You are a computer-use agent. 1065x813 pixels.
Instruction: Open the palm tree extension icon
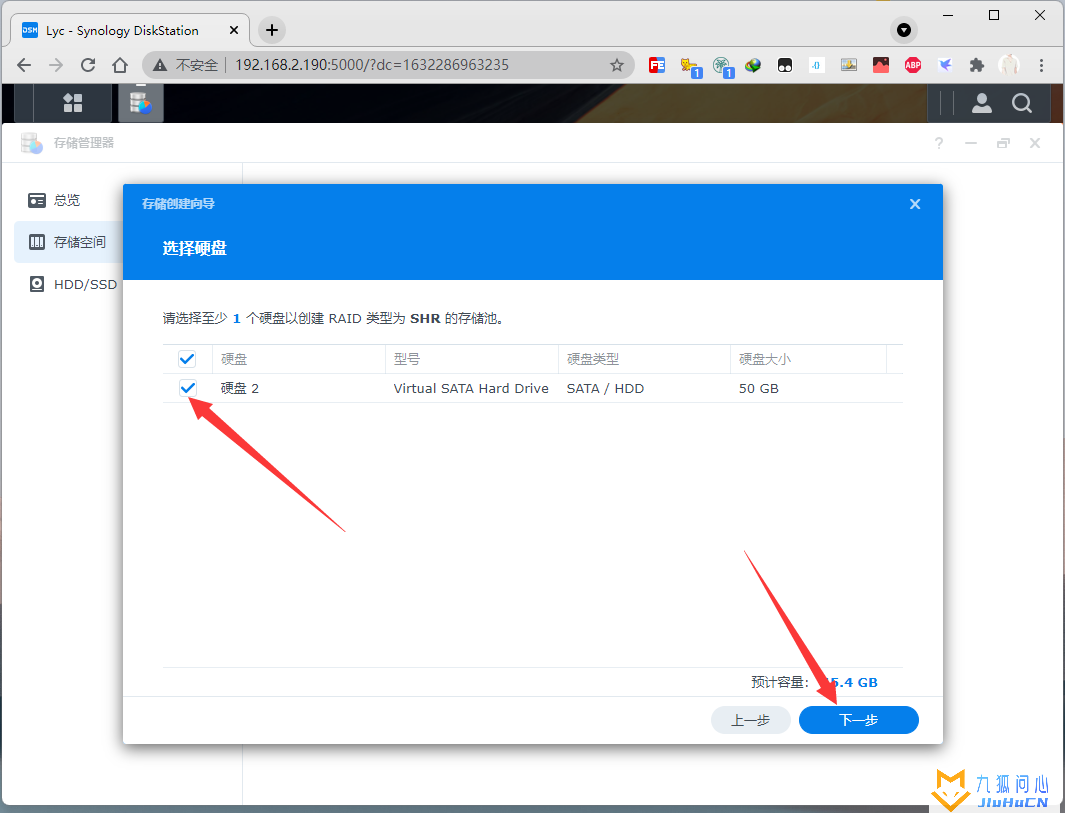[722, 66]
